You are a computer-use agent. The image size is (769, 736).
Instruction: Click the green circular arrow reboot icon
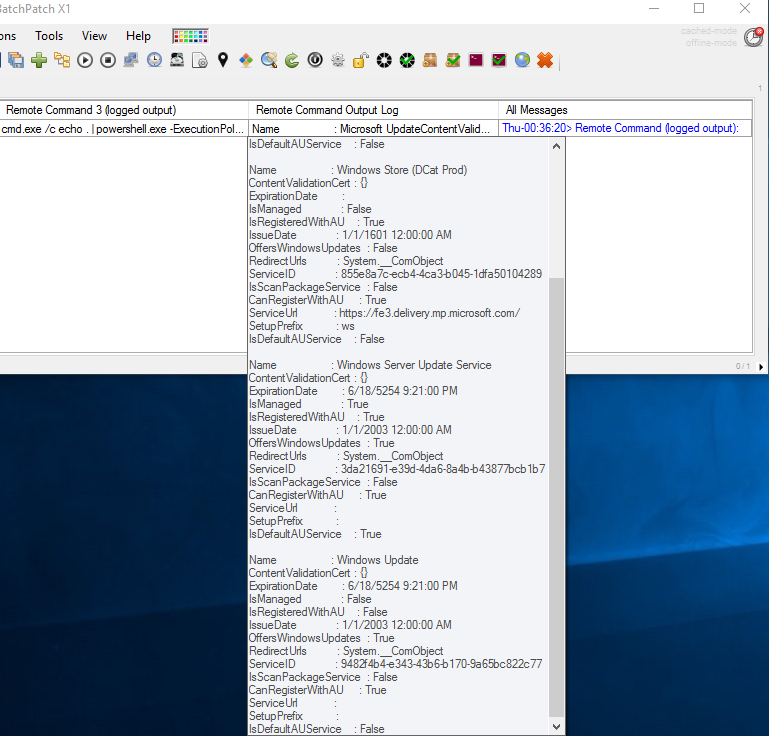click(x=292, y=60)
